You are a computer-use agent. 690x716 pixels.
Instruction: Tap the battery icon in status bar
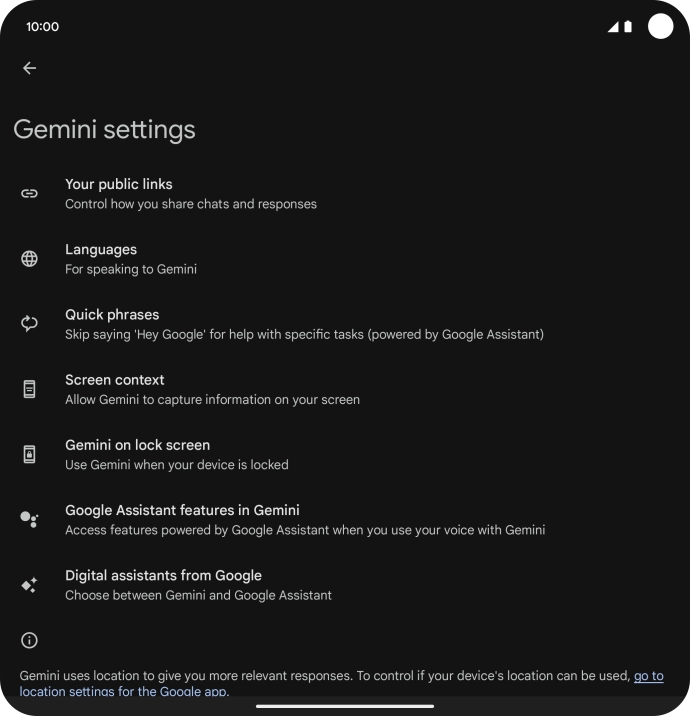point(628,27)
